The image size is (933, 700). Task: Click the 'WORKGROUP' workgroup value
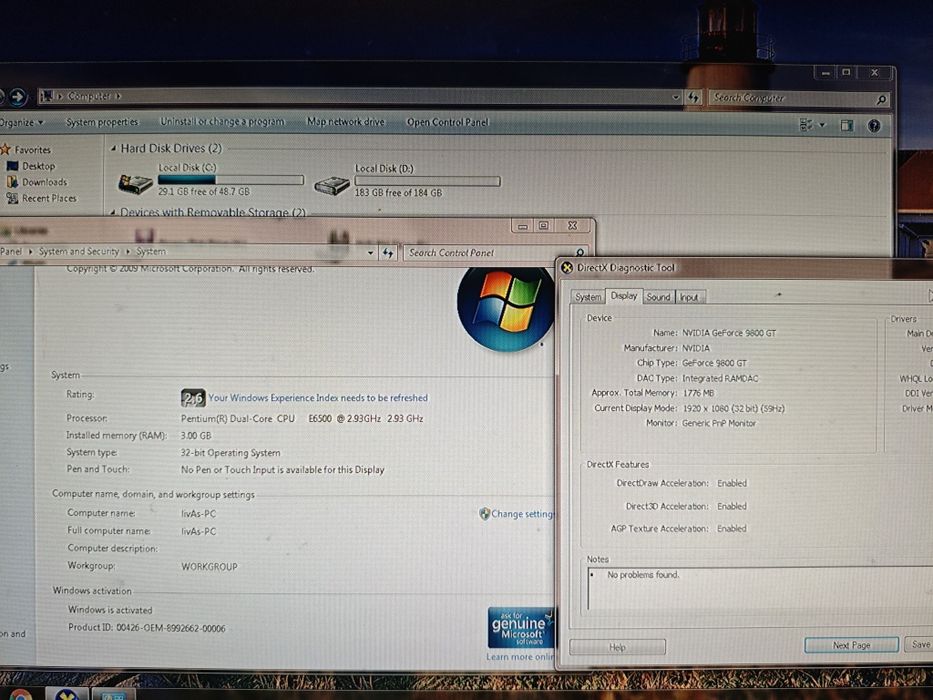point(209,567)
